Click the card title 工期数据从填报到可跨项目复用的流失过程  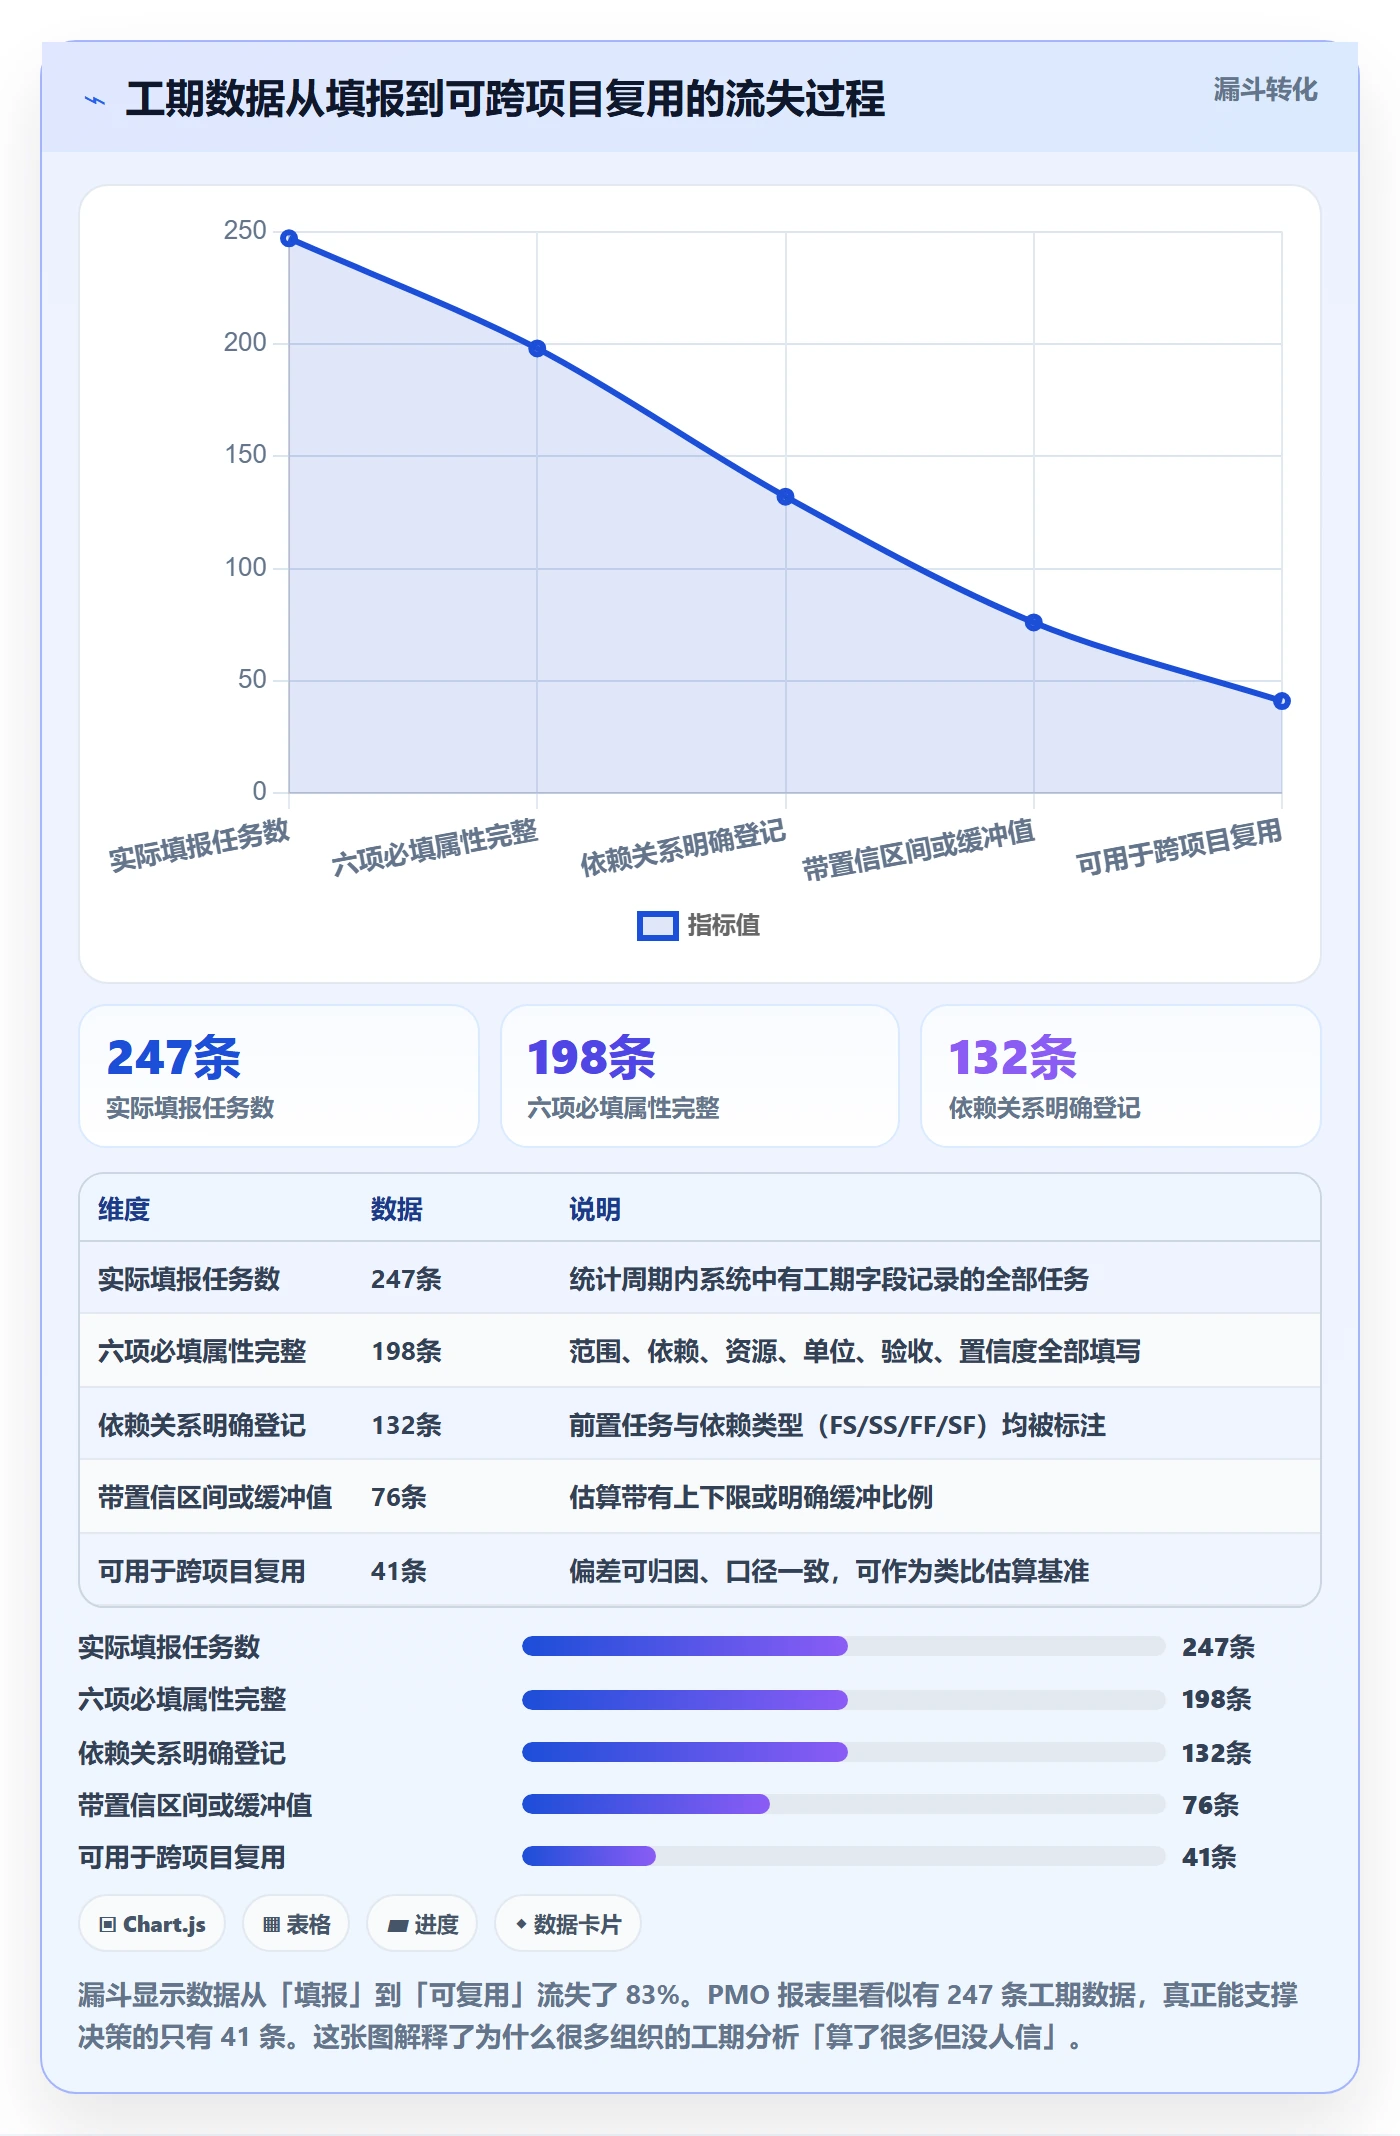505,99
